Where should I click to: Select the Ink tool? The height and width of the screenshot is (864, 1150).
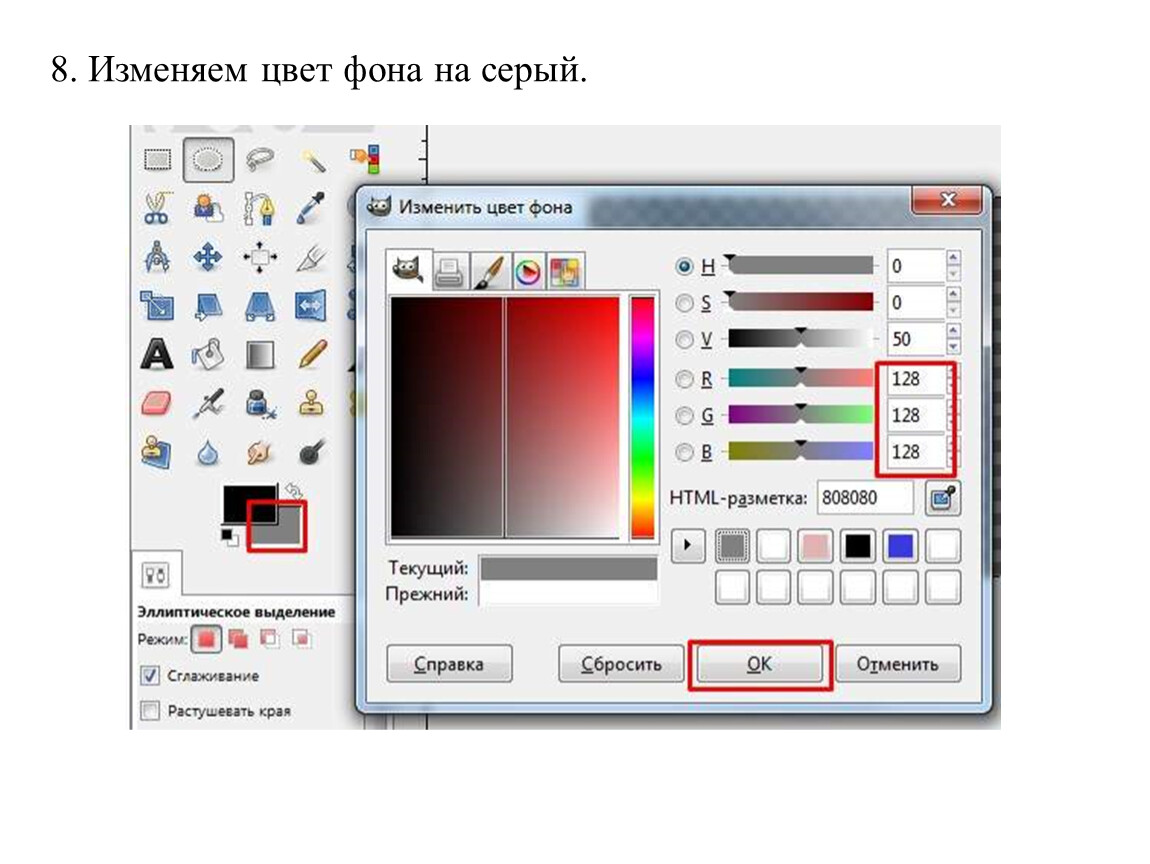(x=260, y=403)
